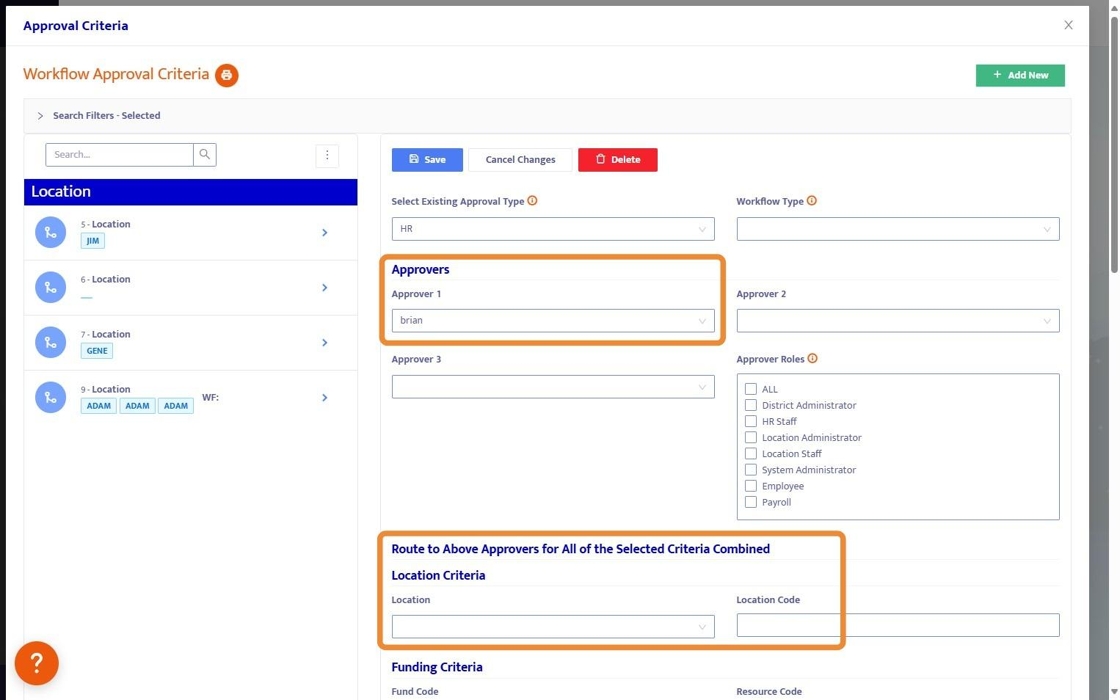Check the System Administrator role
This screenshot has width=1120, height=700.
751,470
